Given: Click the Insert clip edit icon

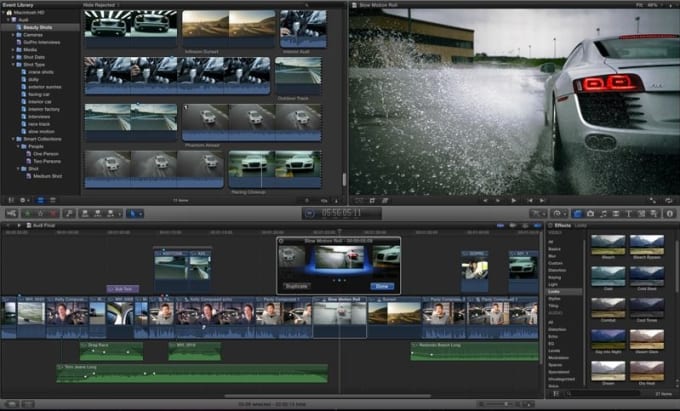Looking at the screenshot, I should click(98, 213).
